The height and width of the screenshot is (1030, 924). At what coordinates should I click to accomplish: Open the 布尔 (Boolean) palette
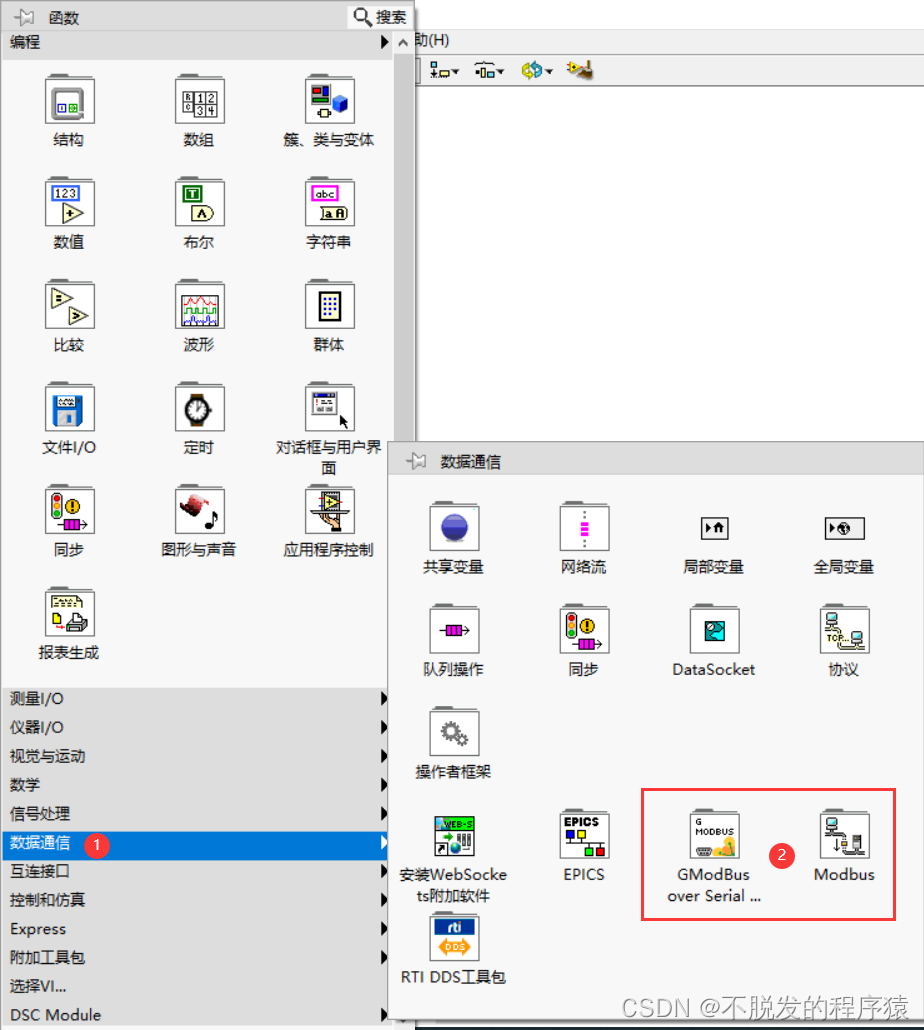(x=198, y=203)
